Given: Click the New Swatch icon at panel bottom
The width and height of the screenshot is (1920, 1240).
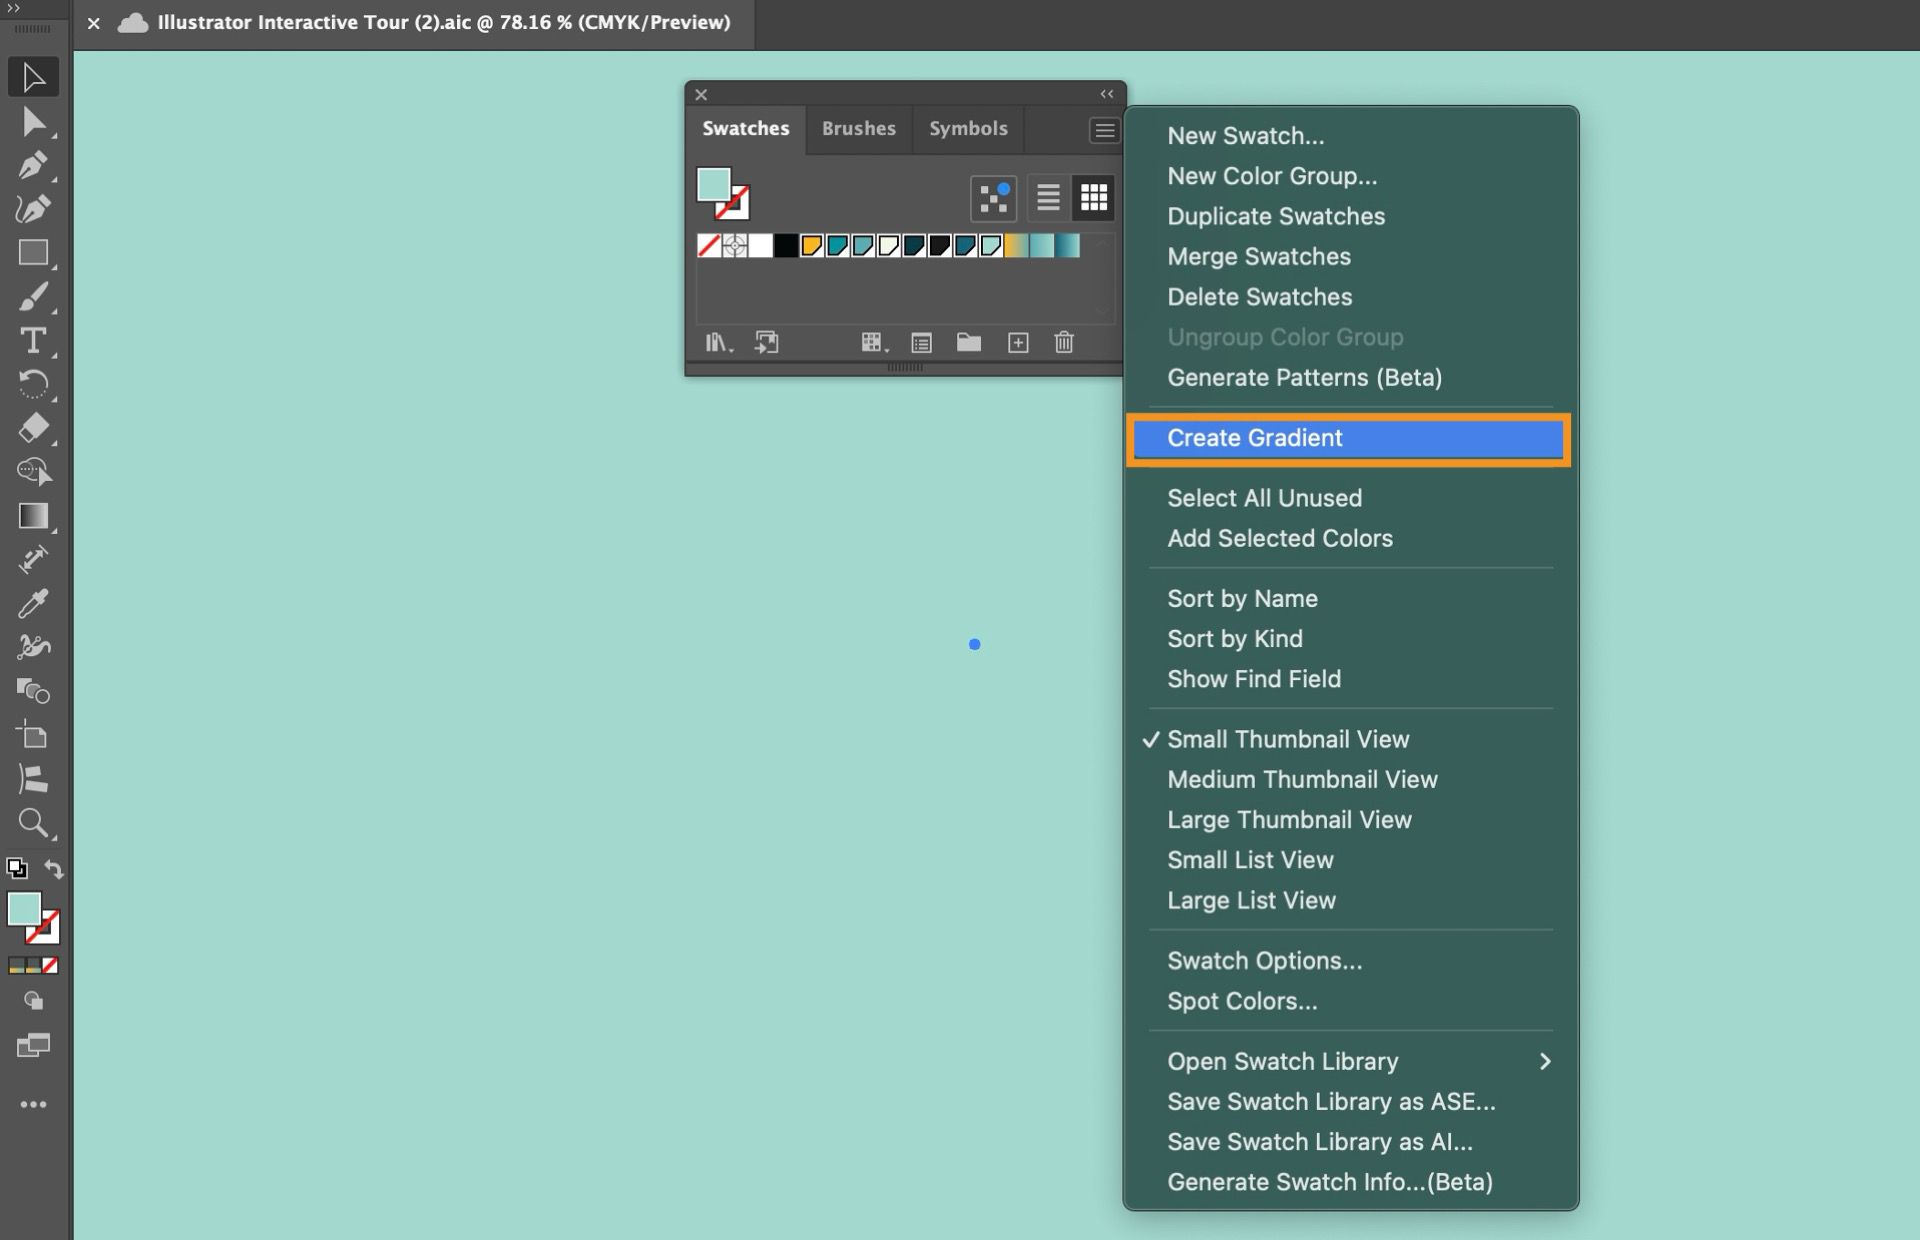Looking at the screenshot, I should pos(1018,342).
